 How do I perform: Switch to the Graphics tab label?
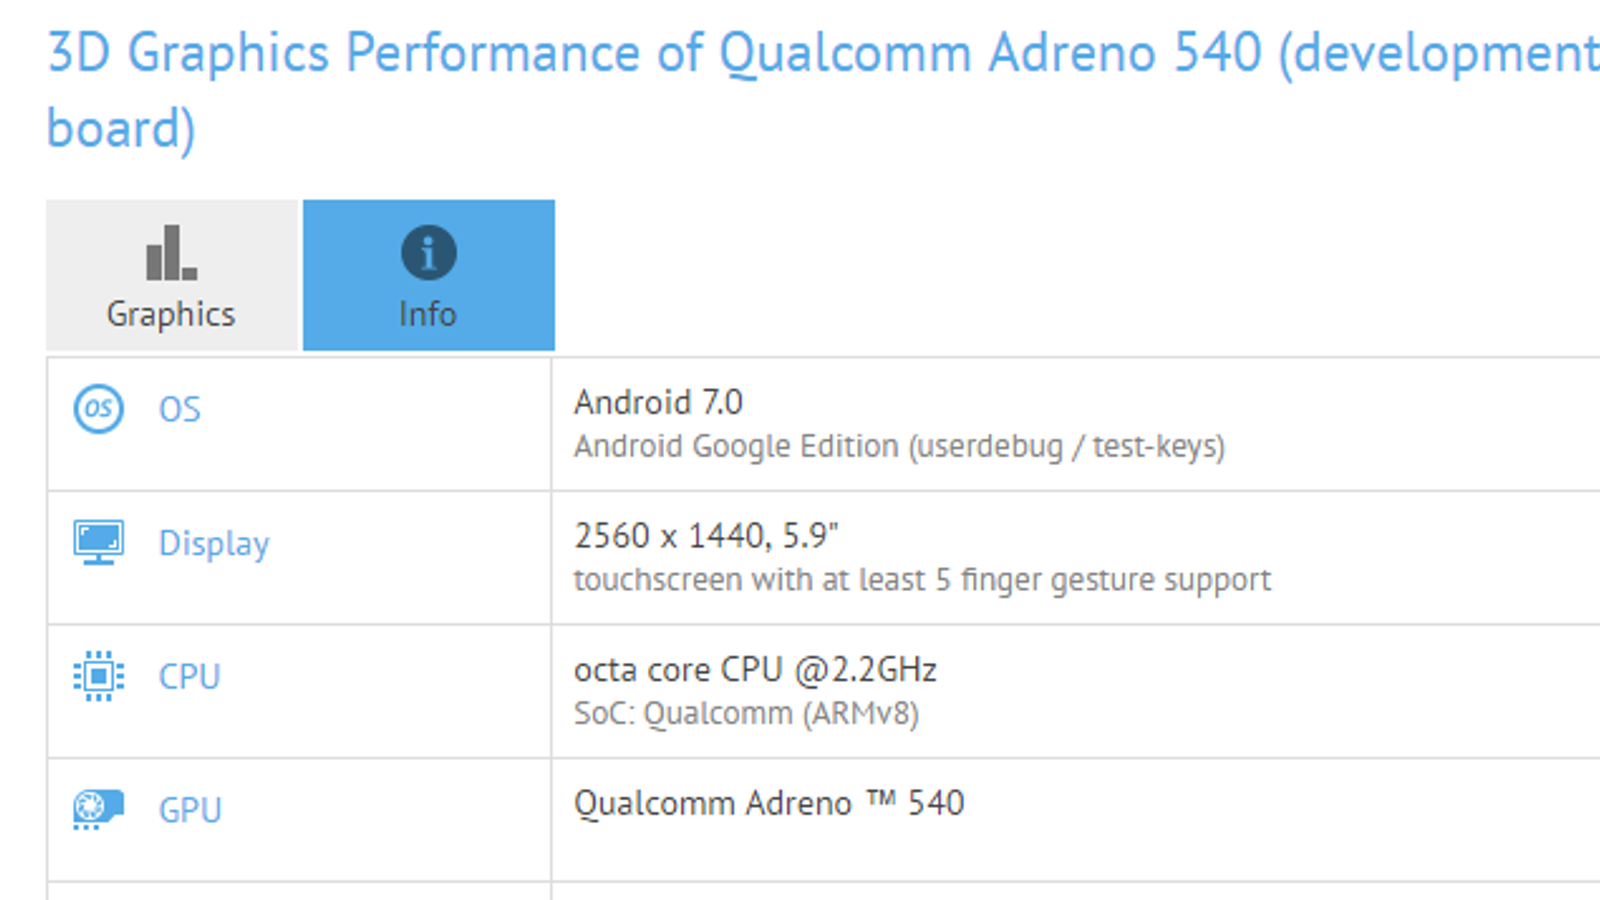171,314
